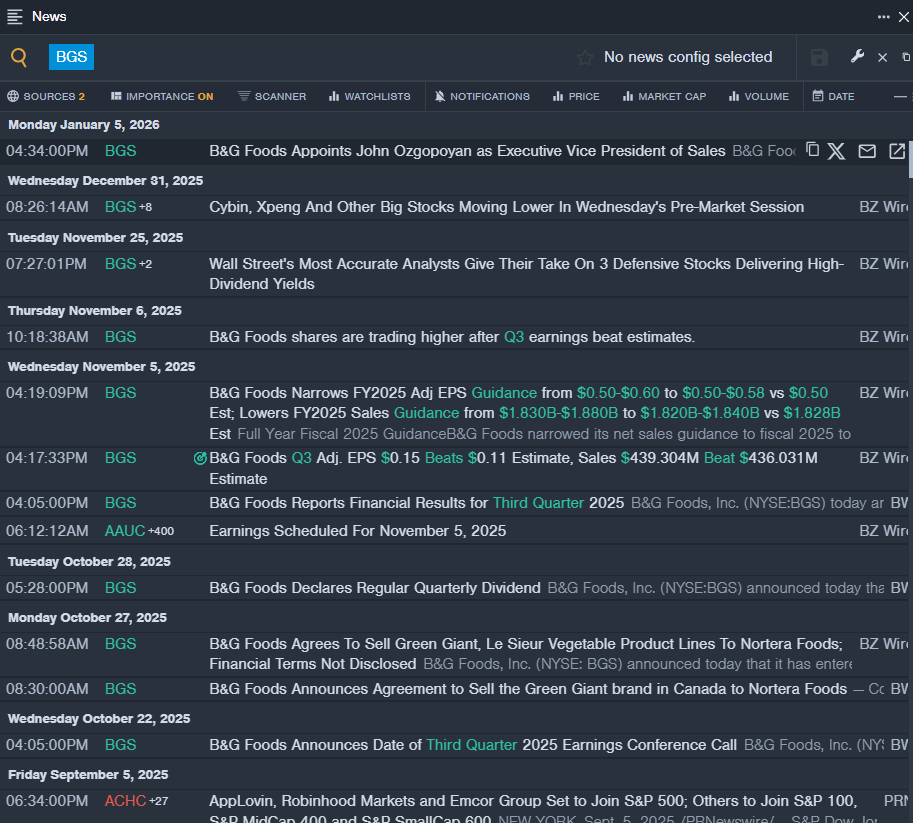Click the save config floppy disk icon
Screen dimensions: 913x823
tap(819, 58)
